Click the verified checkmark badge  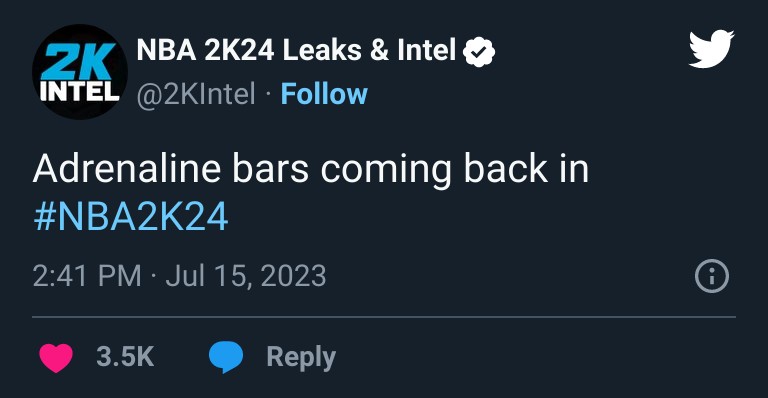point(479,51)
